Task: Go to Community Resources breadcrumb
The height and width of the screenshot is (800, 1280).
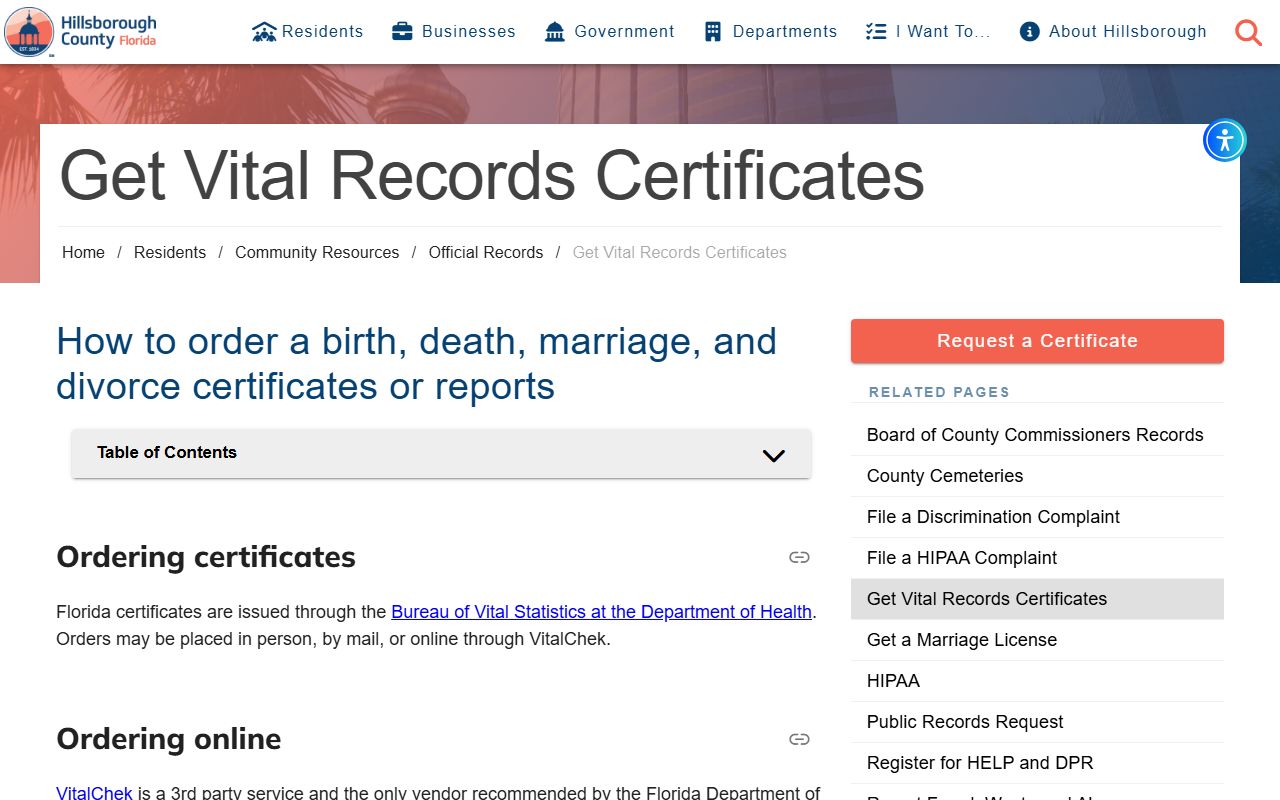Action: coord(317,253)
